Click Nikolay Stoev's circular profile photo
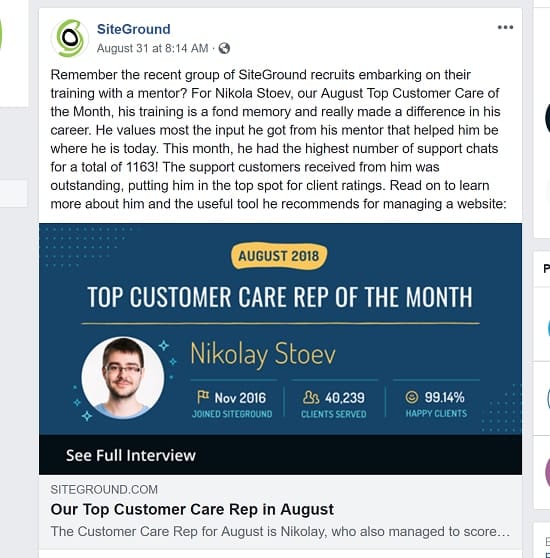This screenshot has height=558, width=550. [123, 378]
